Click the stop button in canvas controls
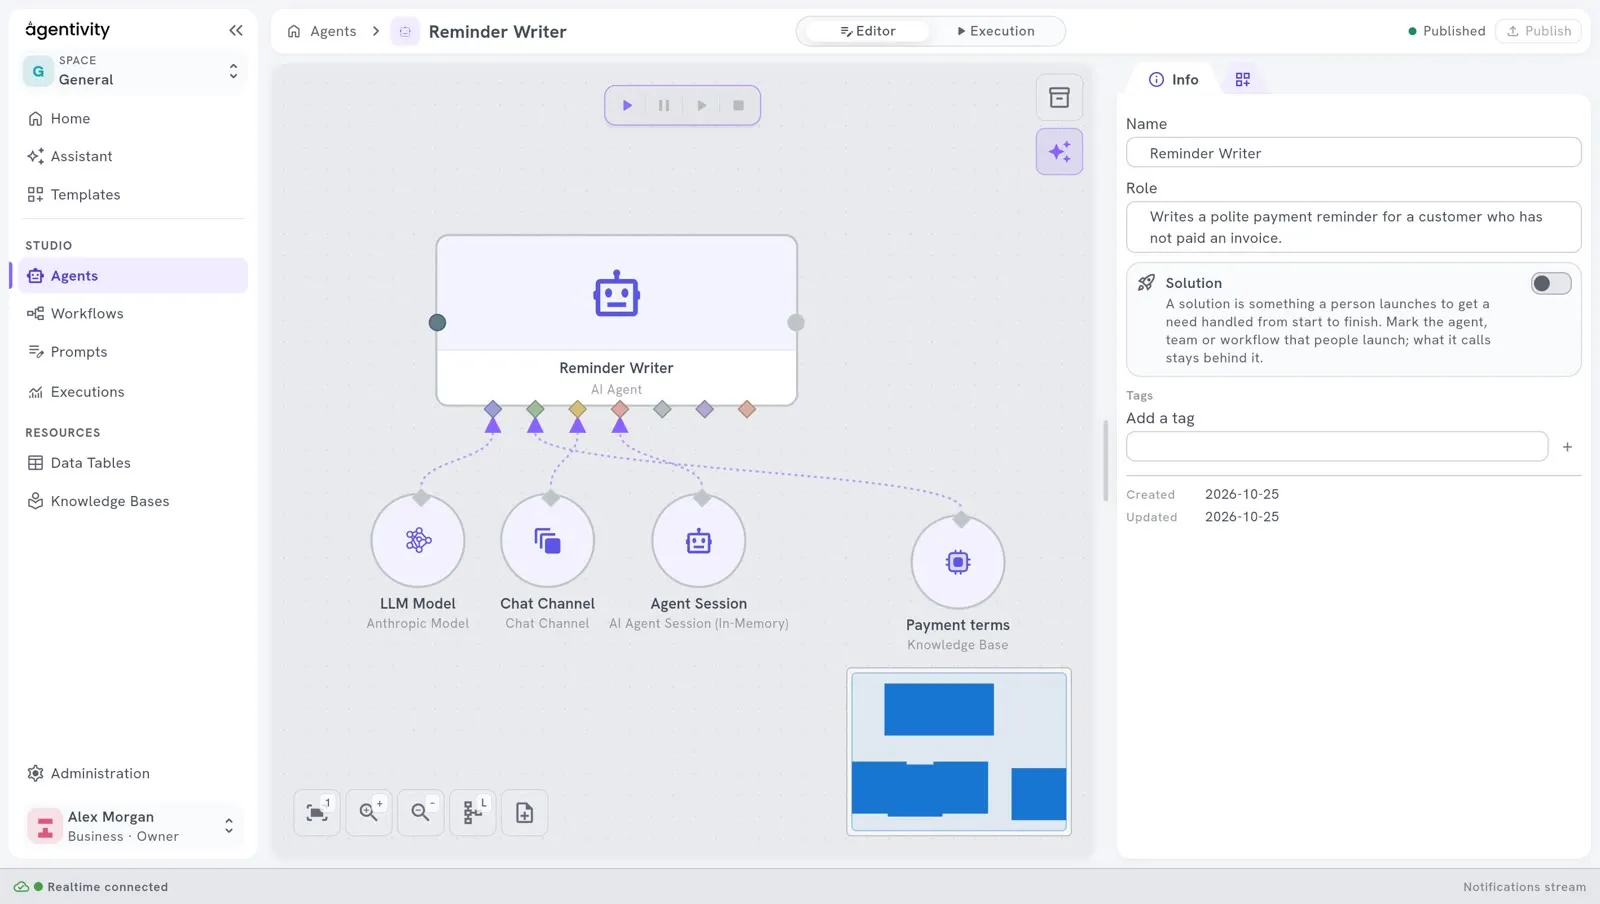This screenshot has height=904, width=1600. point(738,105)
